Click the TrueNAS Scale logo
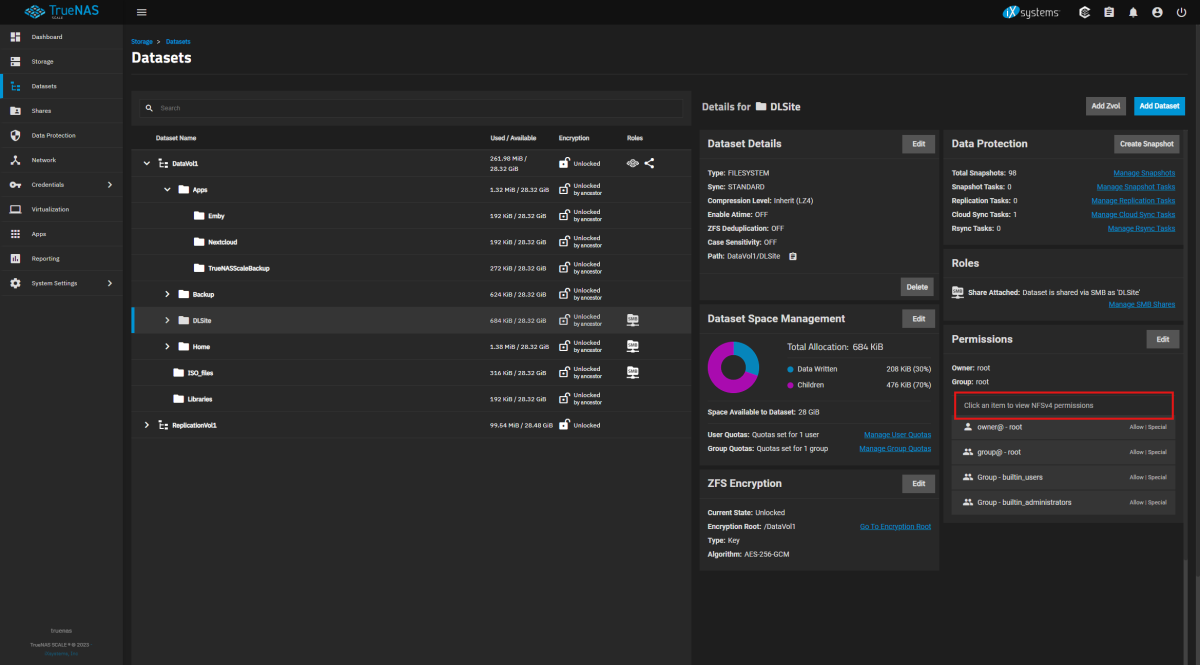This screenshot has width=1200, height=665. coord(62,12)
